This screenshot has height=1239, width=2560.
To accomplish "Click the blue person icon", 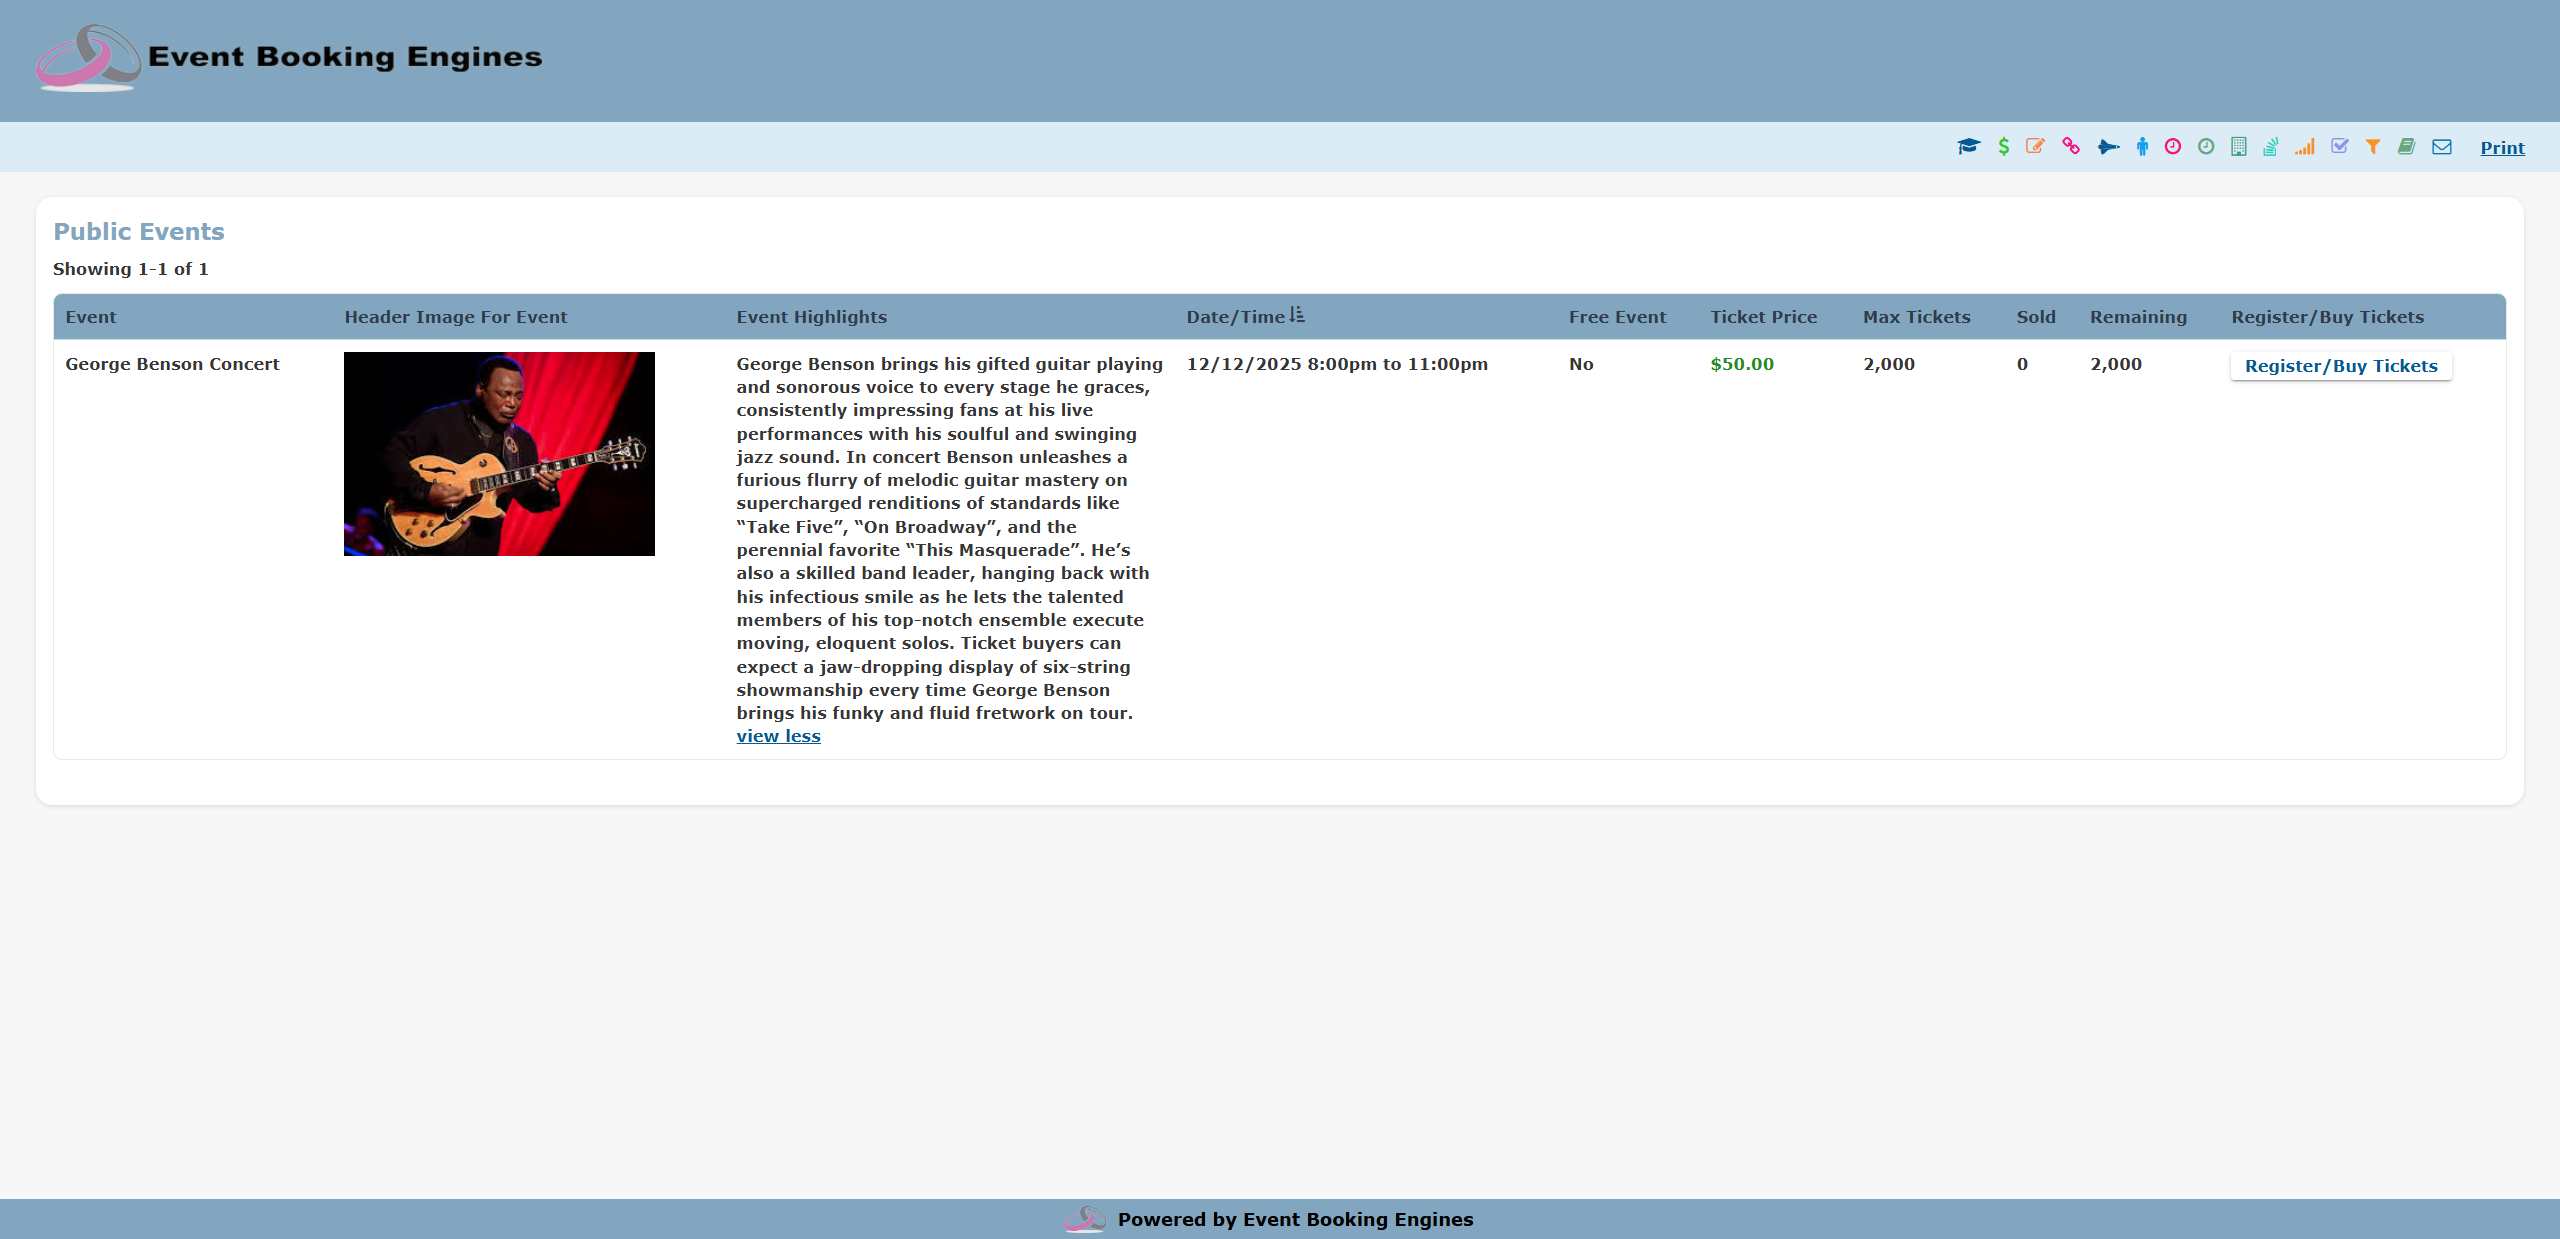I will click(2142, 147).
